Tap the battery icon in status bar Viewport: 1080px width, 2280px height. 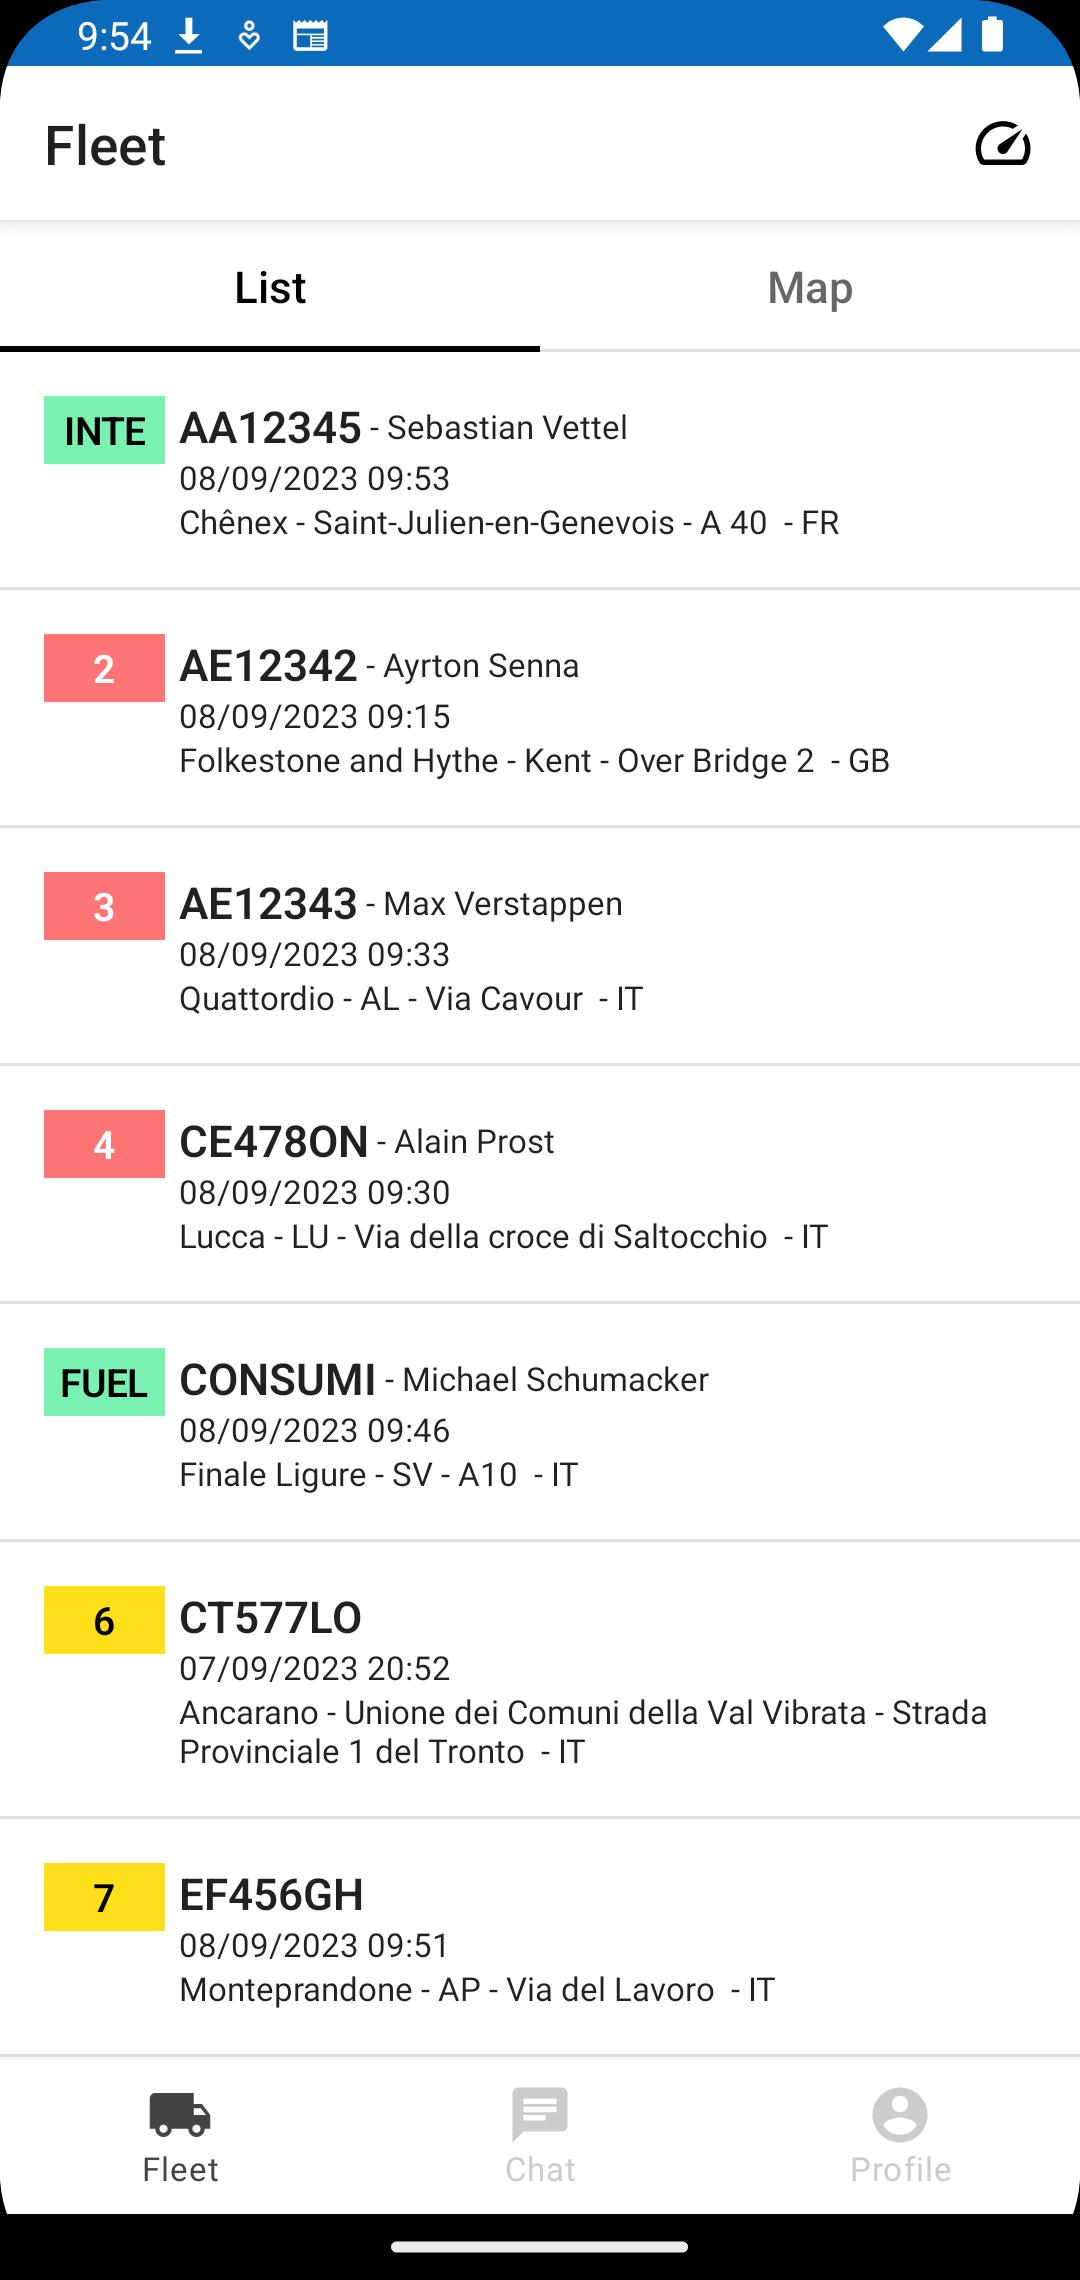click(992, 34)
